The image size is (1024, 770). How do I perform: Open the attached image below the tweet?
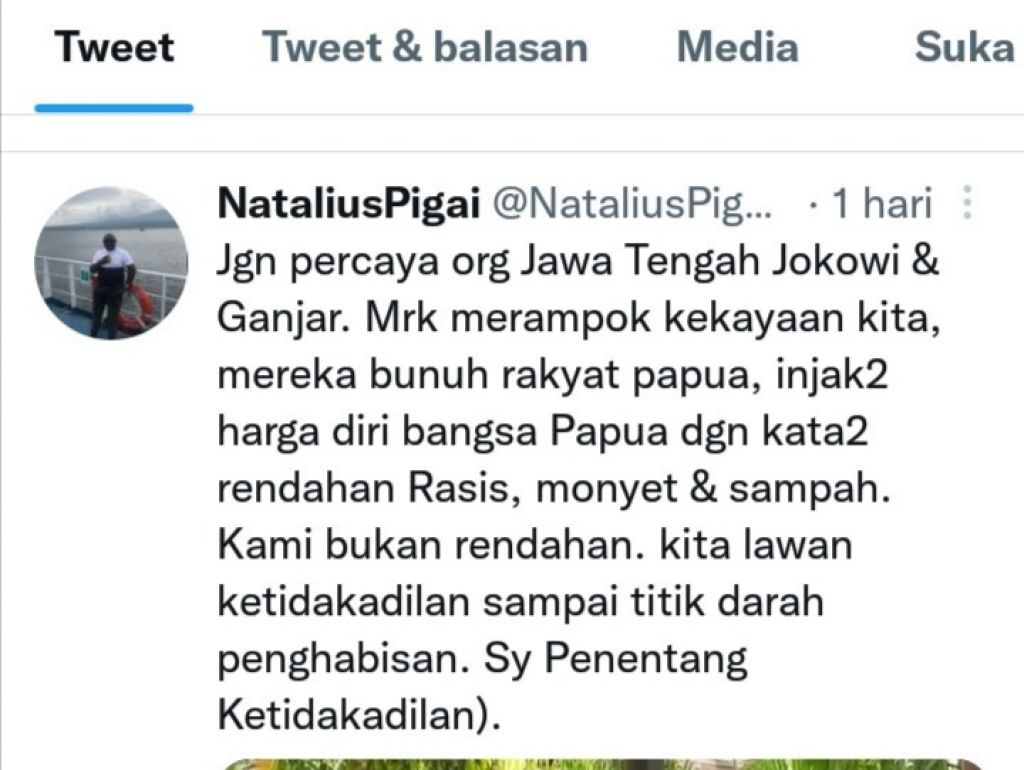pos(601,764)
